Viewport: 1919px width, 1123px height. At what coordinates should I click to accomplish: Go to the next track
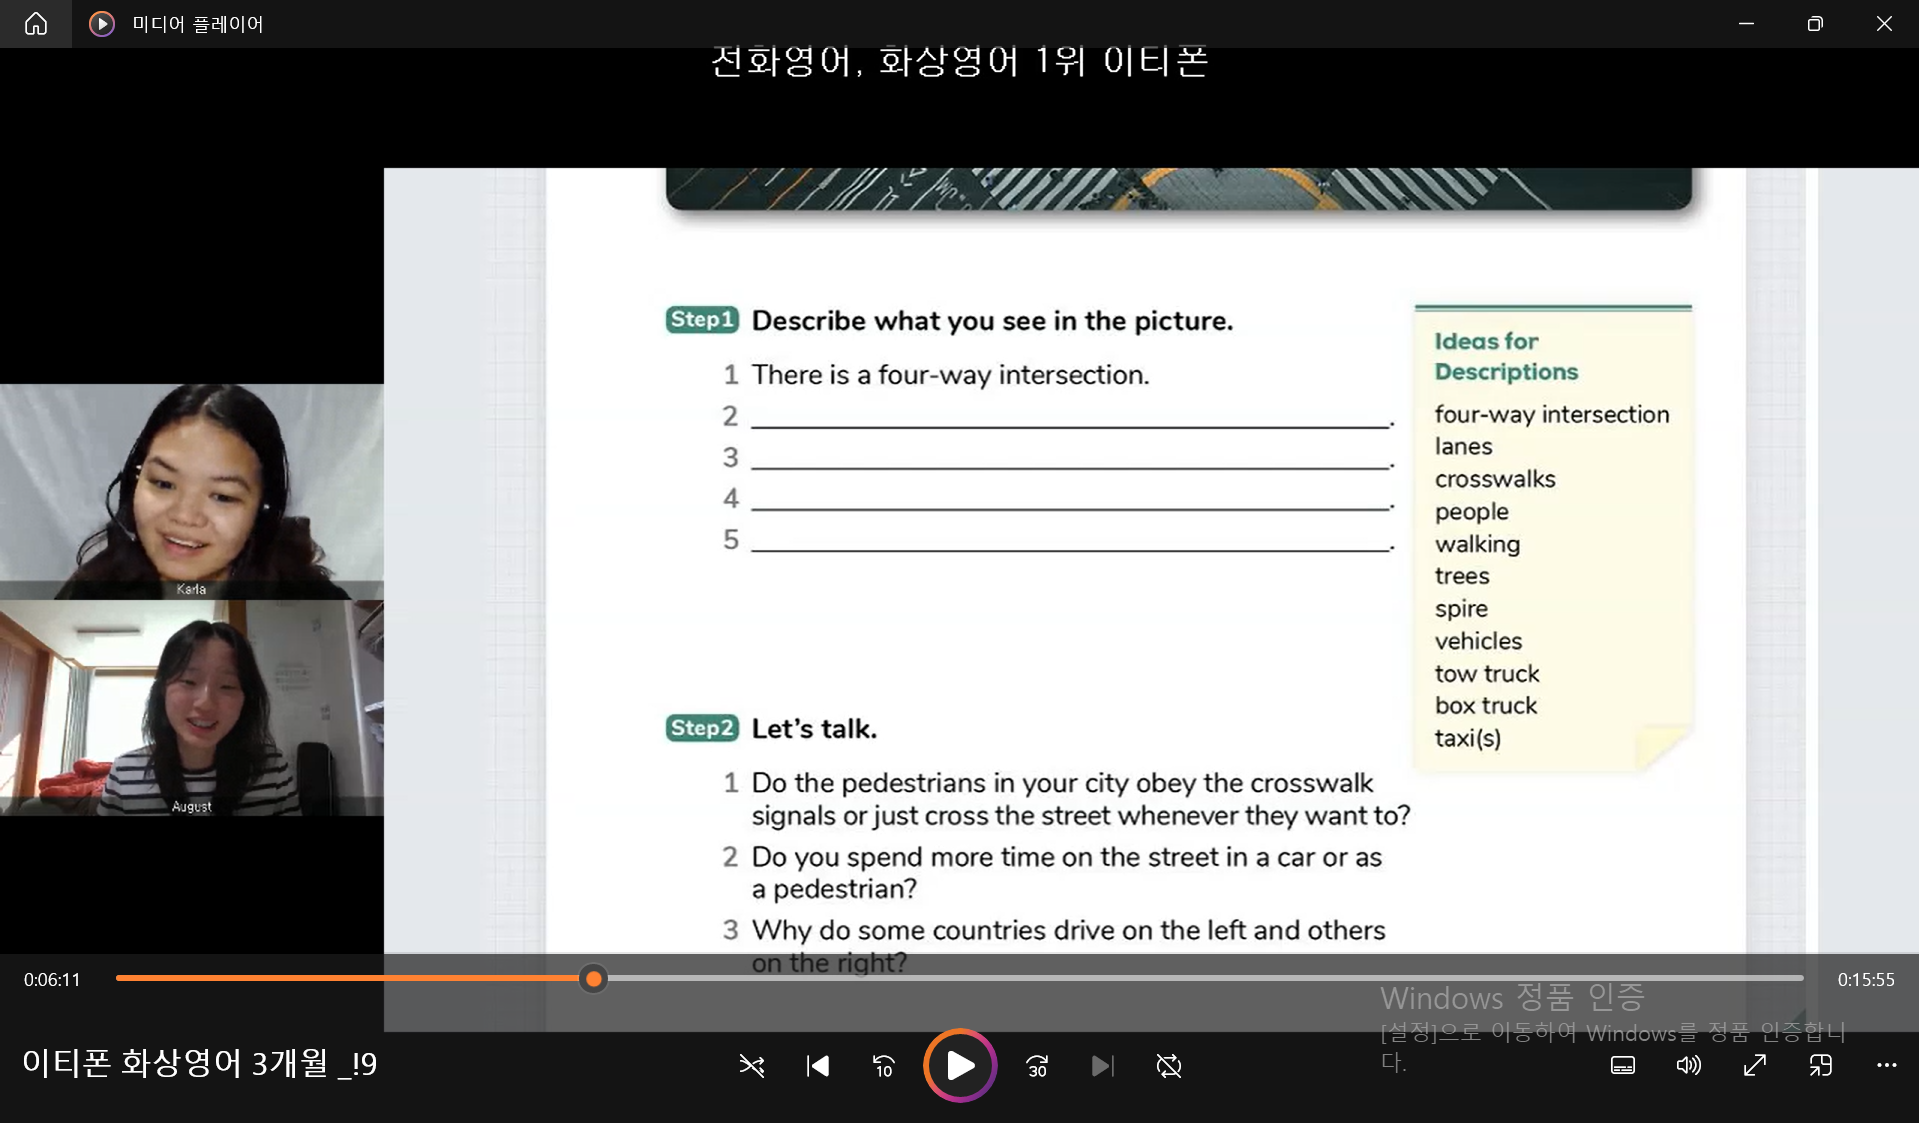[x=1102, y=1066]
